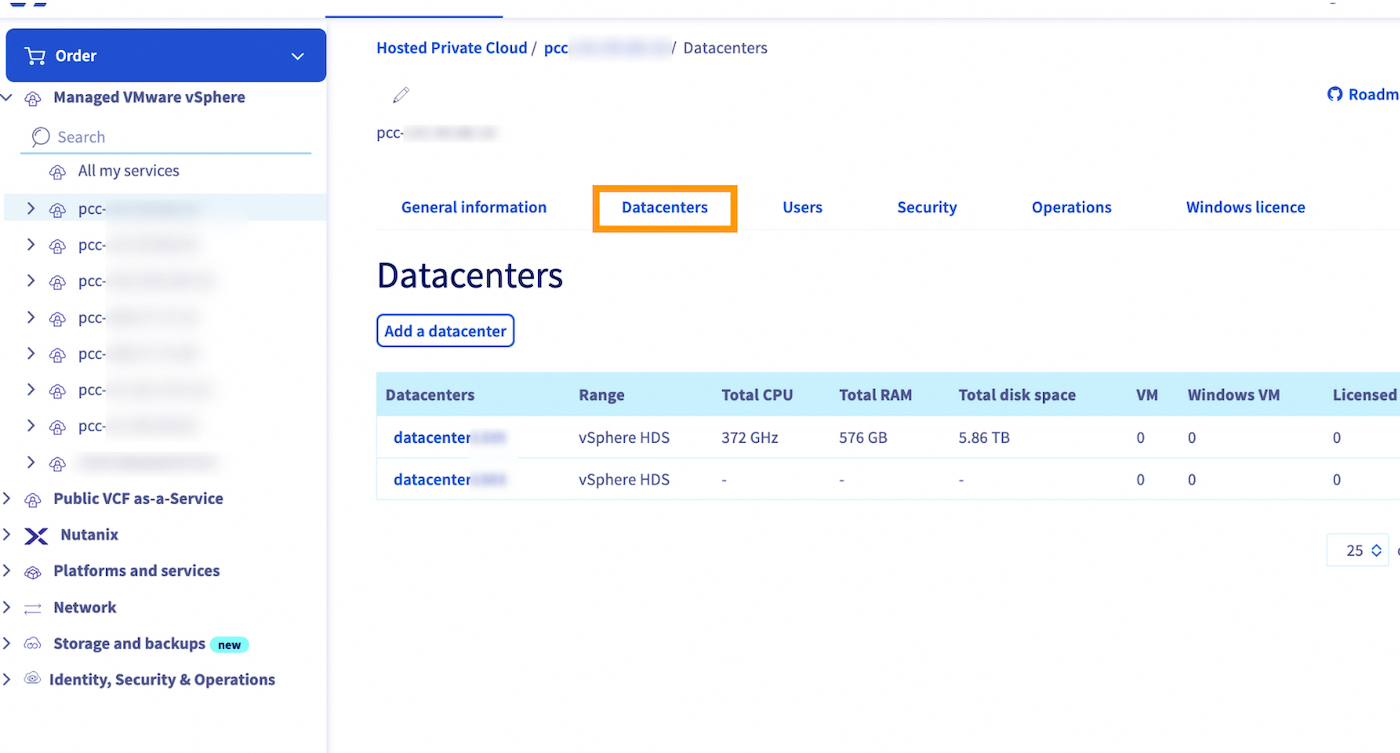Viewport: 1400px width, 753px height.
Task: Open the Security tab
Action: click(x=927, y=207)
